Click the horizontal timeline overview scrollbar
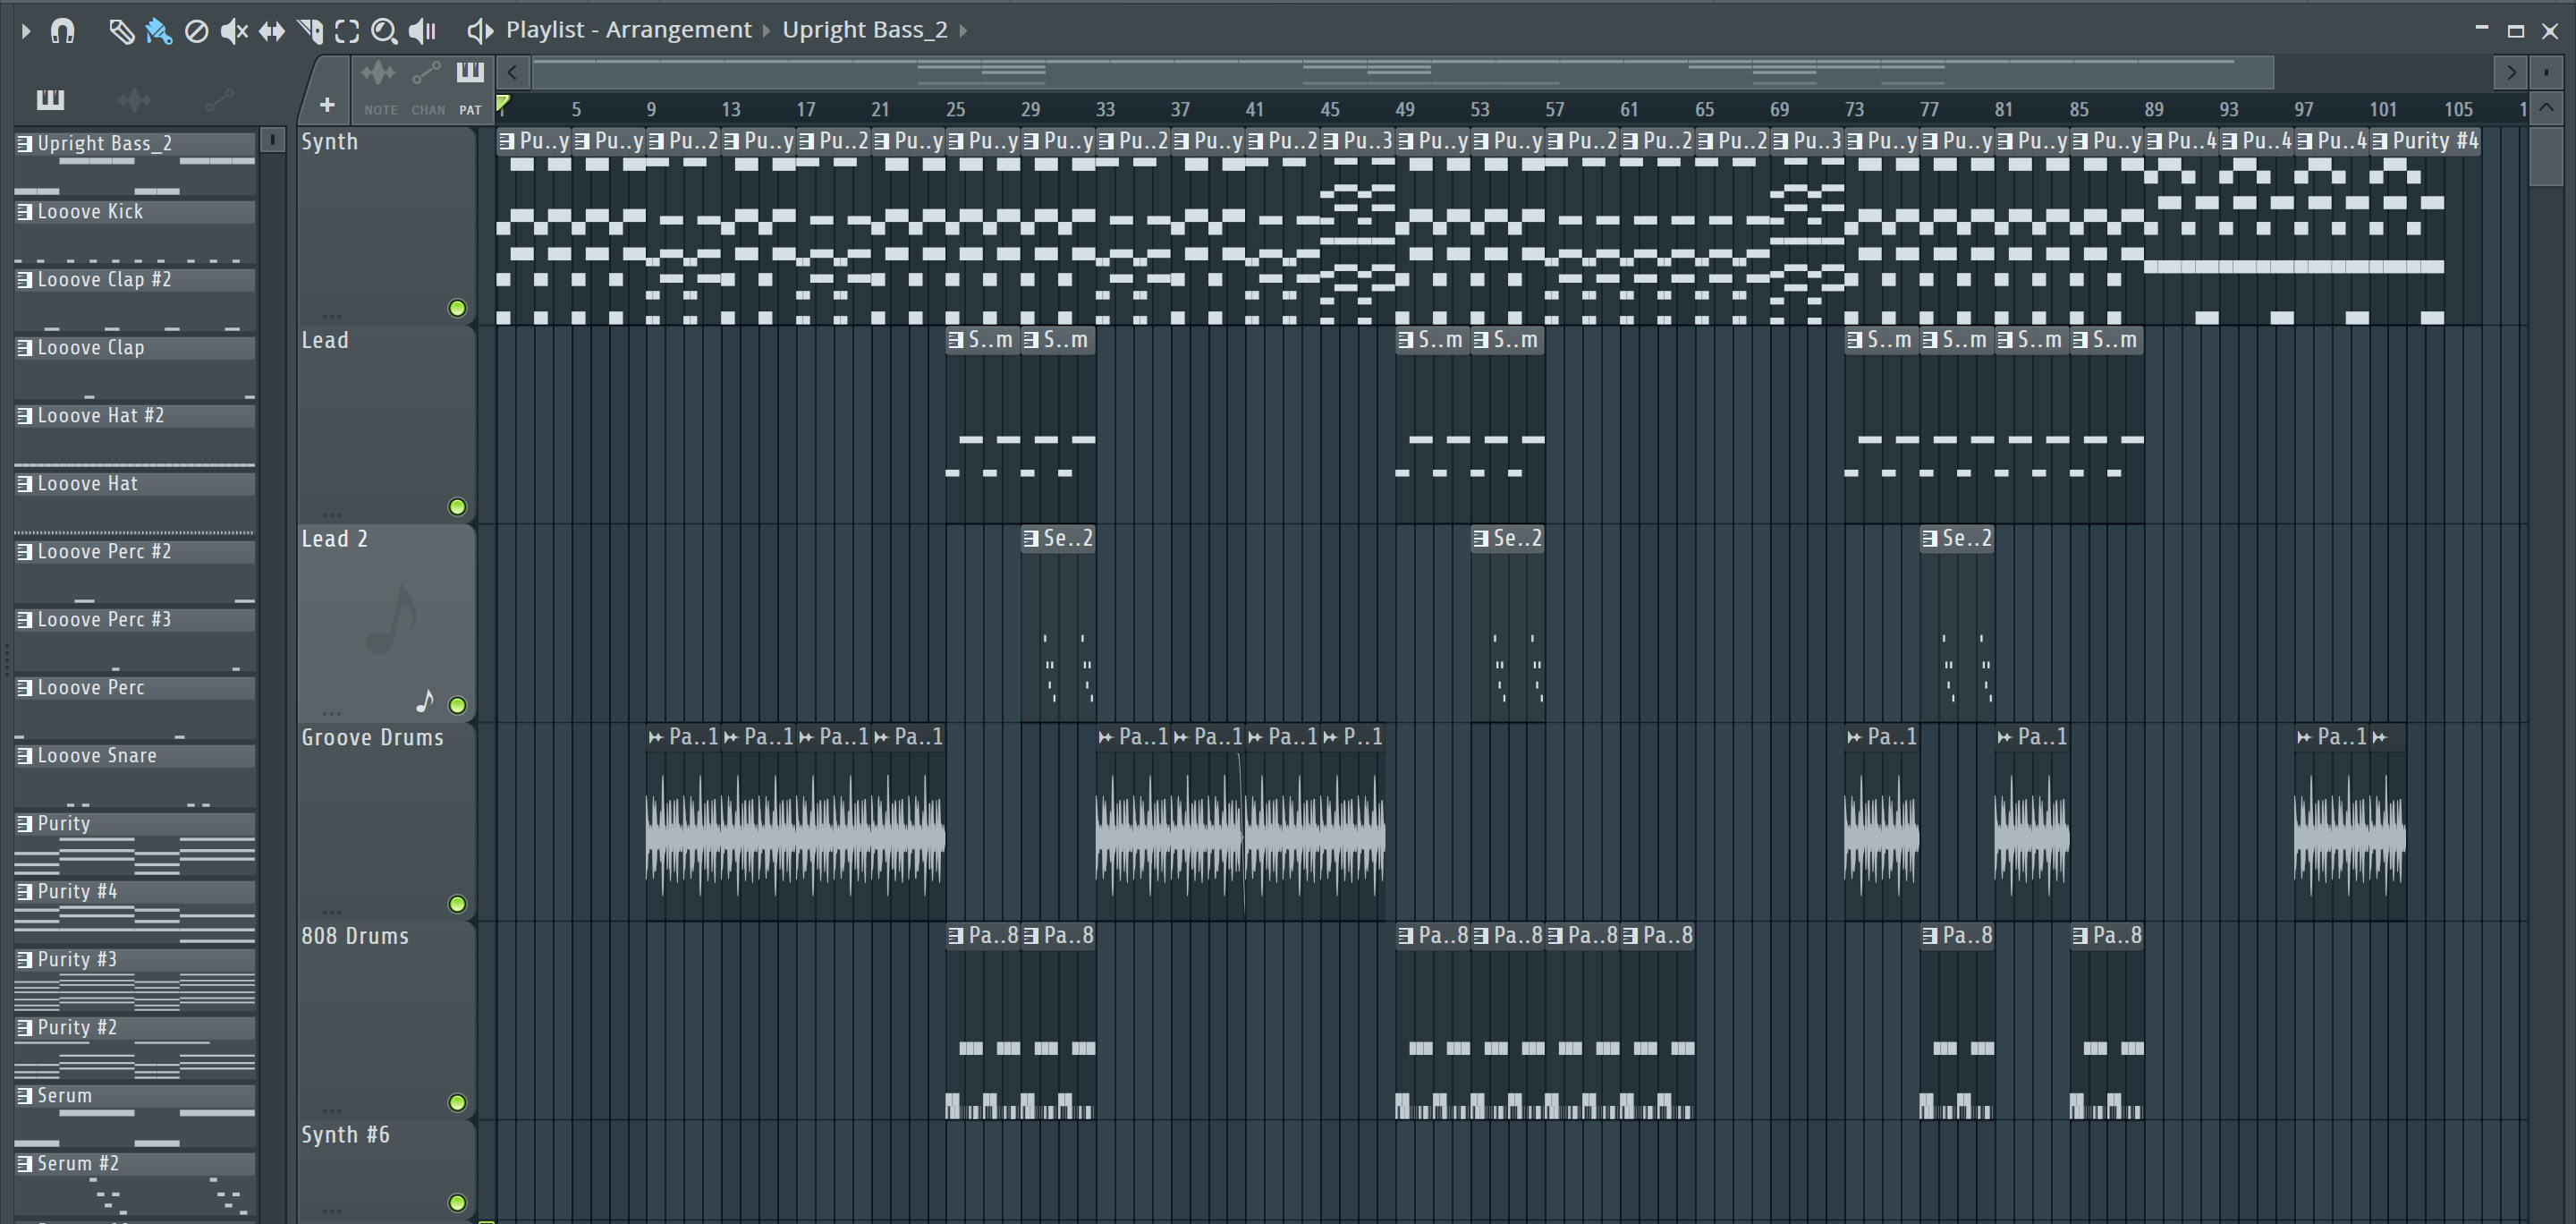Screen dimensions: 2576x1224 pyautogui.click(x=1403, y=72)
